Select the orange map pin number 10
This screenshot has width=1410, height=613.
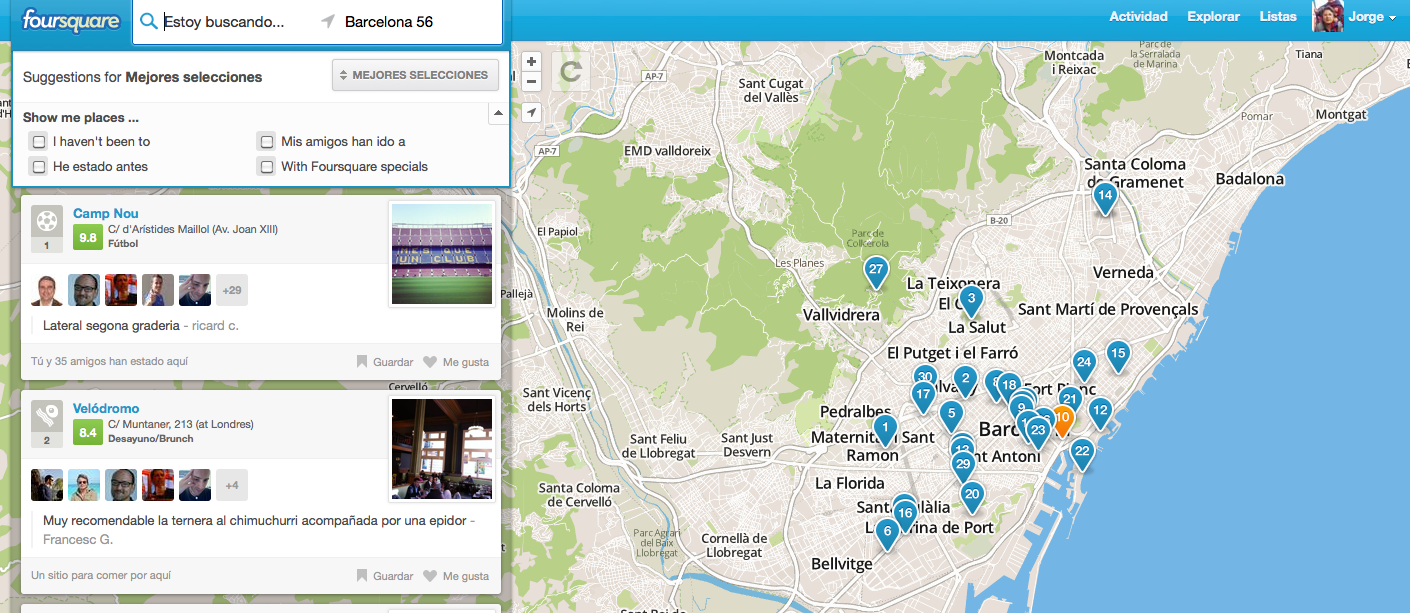[1062, 419]
